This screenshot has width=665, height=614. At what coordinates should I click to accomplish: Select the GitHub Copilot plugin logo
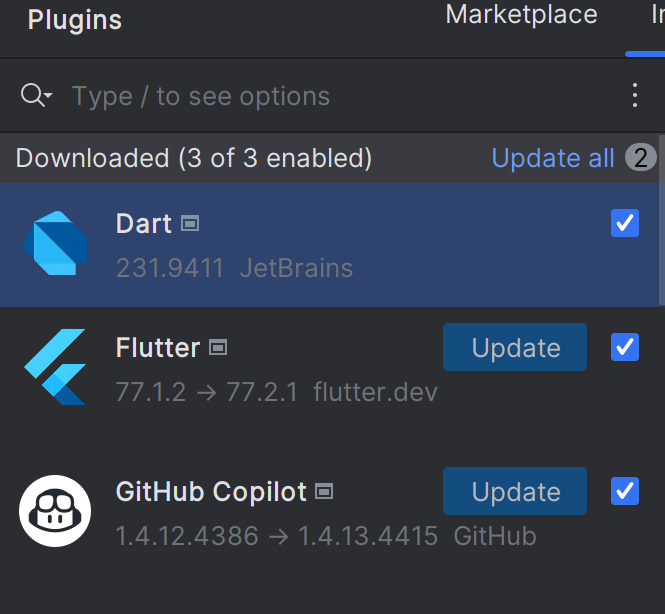pos(55,511)
